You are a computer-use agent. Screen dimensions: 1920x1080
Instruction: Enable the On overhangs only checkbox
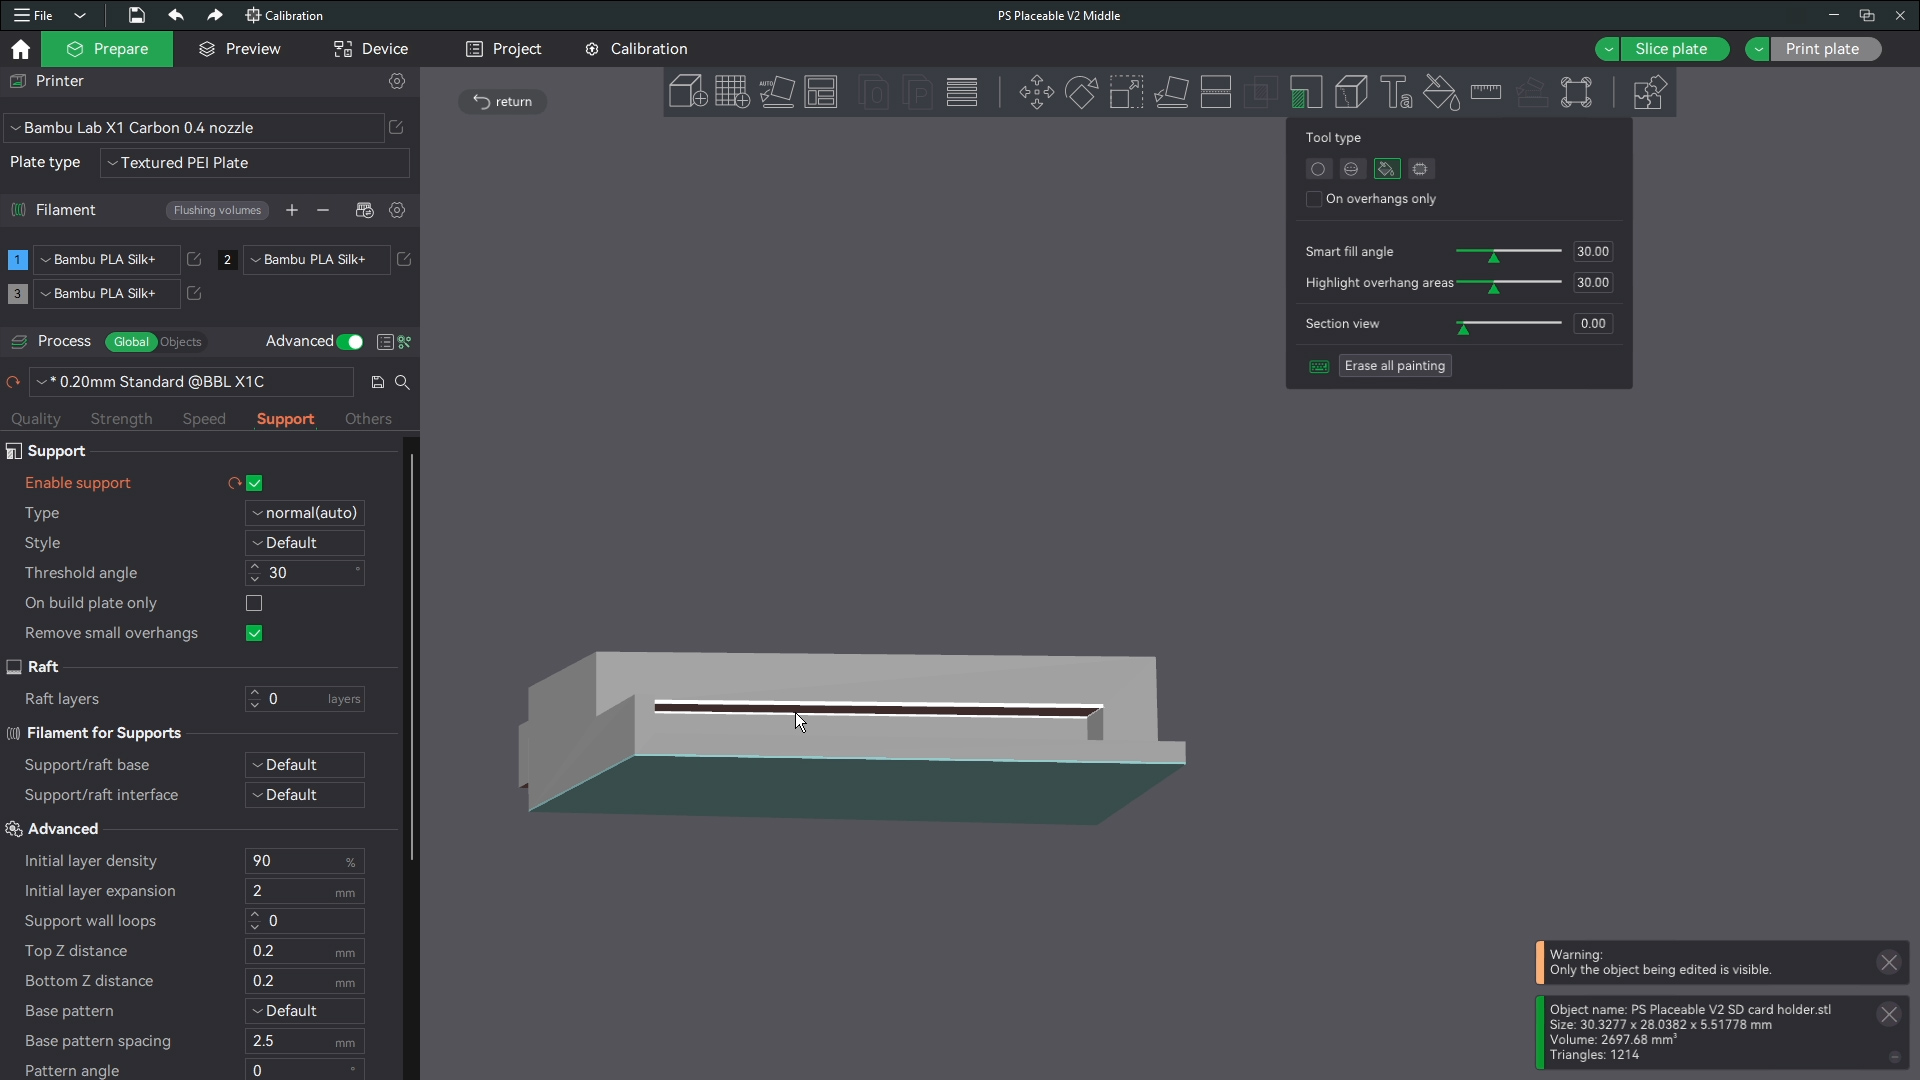(1314, 199)
